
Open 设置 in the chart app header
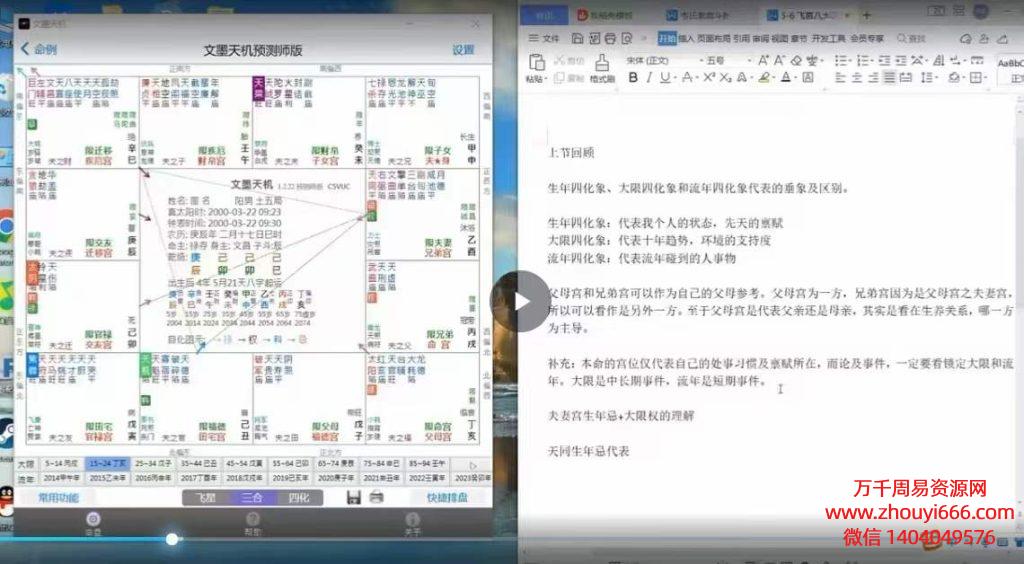[x=463, y=49]
